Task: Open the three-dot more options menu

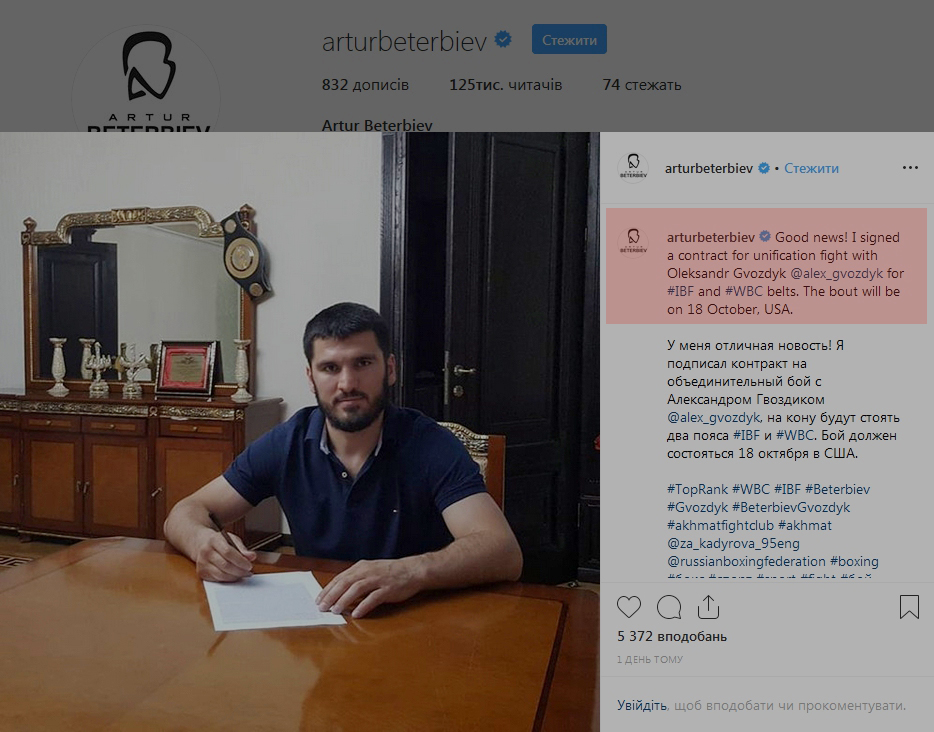Action: 910,168
